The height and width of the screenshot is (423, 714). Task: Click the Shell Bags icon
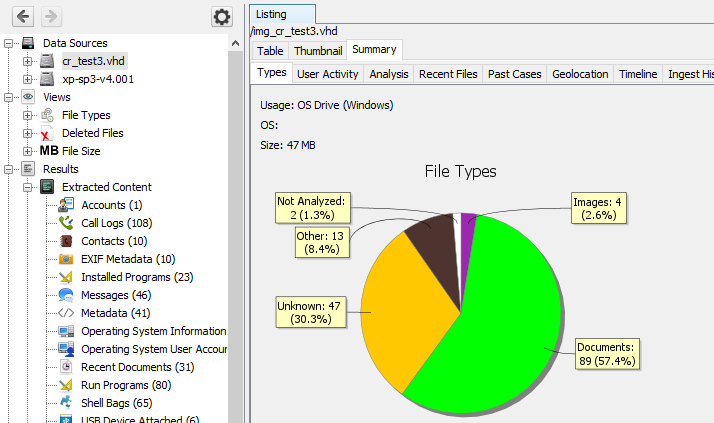[x=66, y=403]
